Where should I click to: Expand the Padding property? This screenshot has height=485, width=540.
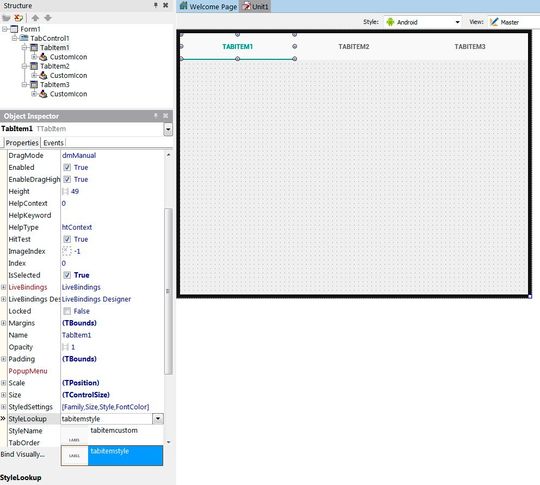pyautogui.click(x=3, y=359)
